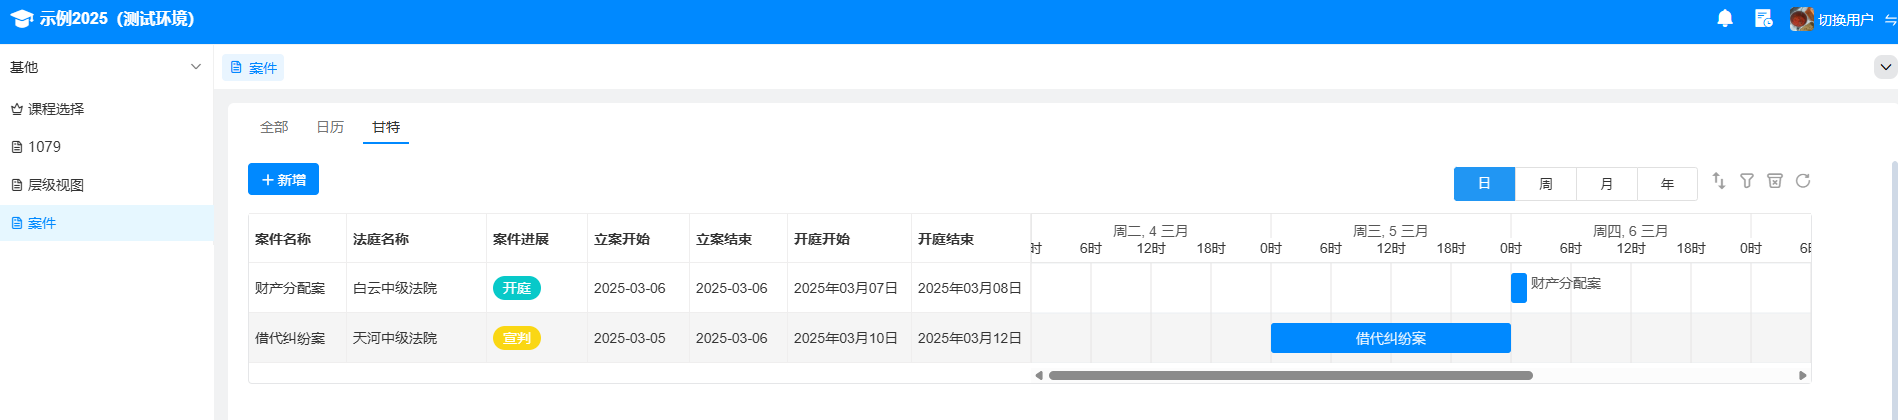
Task: Switch to the 全部 tab
Action: pos(274,127)
